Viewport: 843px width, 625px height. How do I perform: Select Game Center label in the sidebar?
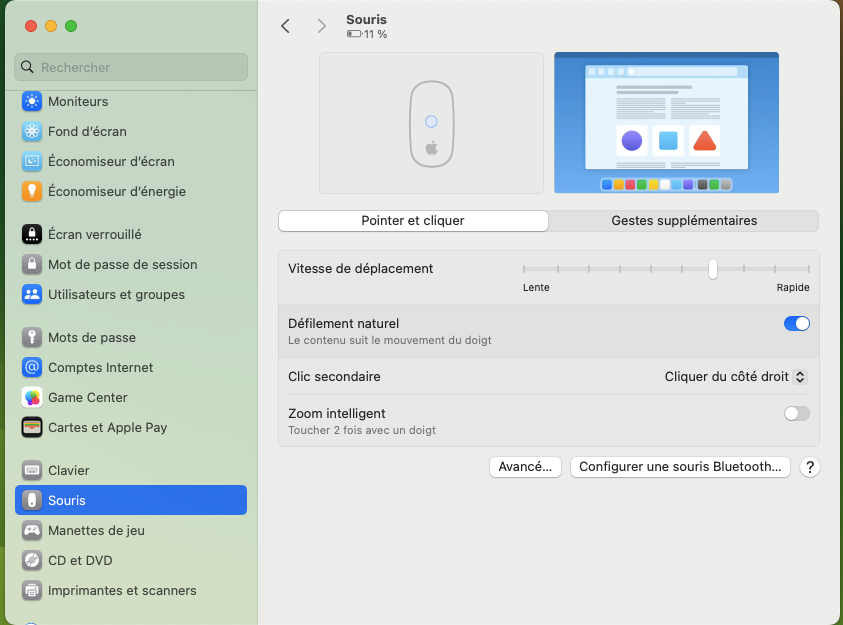[x=88, y=398]
